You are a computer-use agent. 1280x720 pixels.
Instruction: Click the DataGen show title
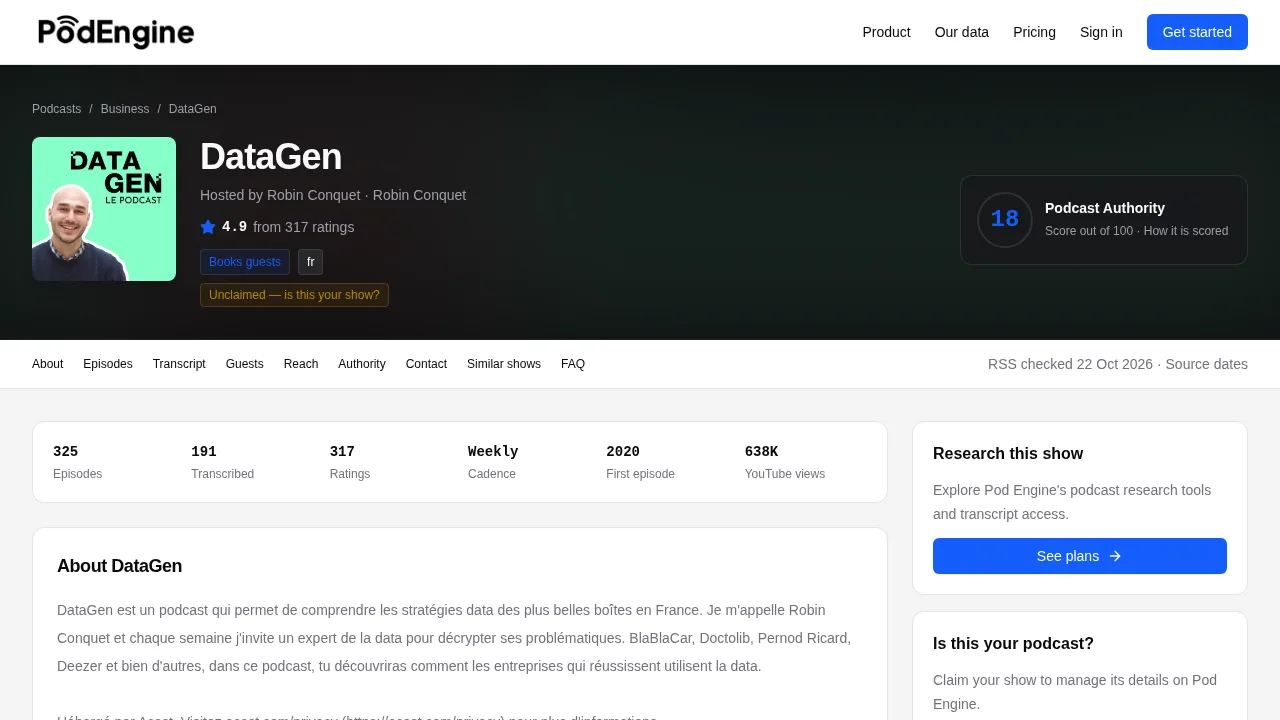coord(271,157)
